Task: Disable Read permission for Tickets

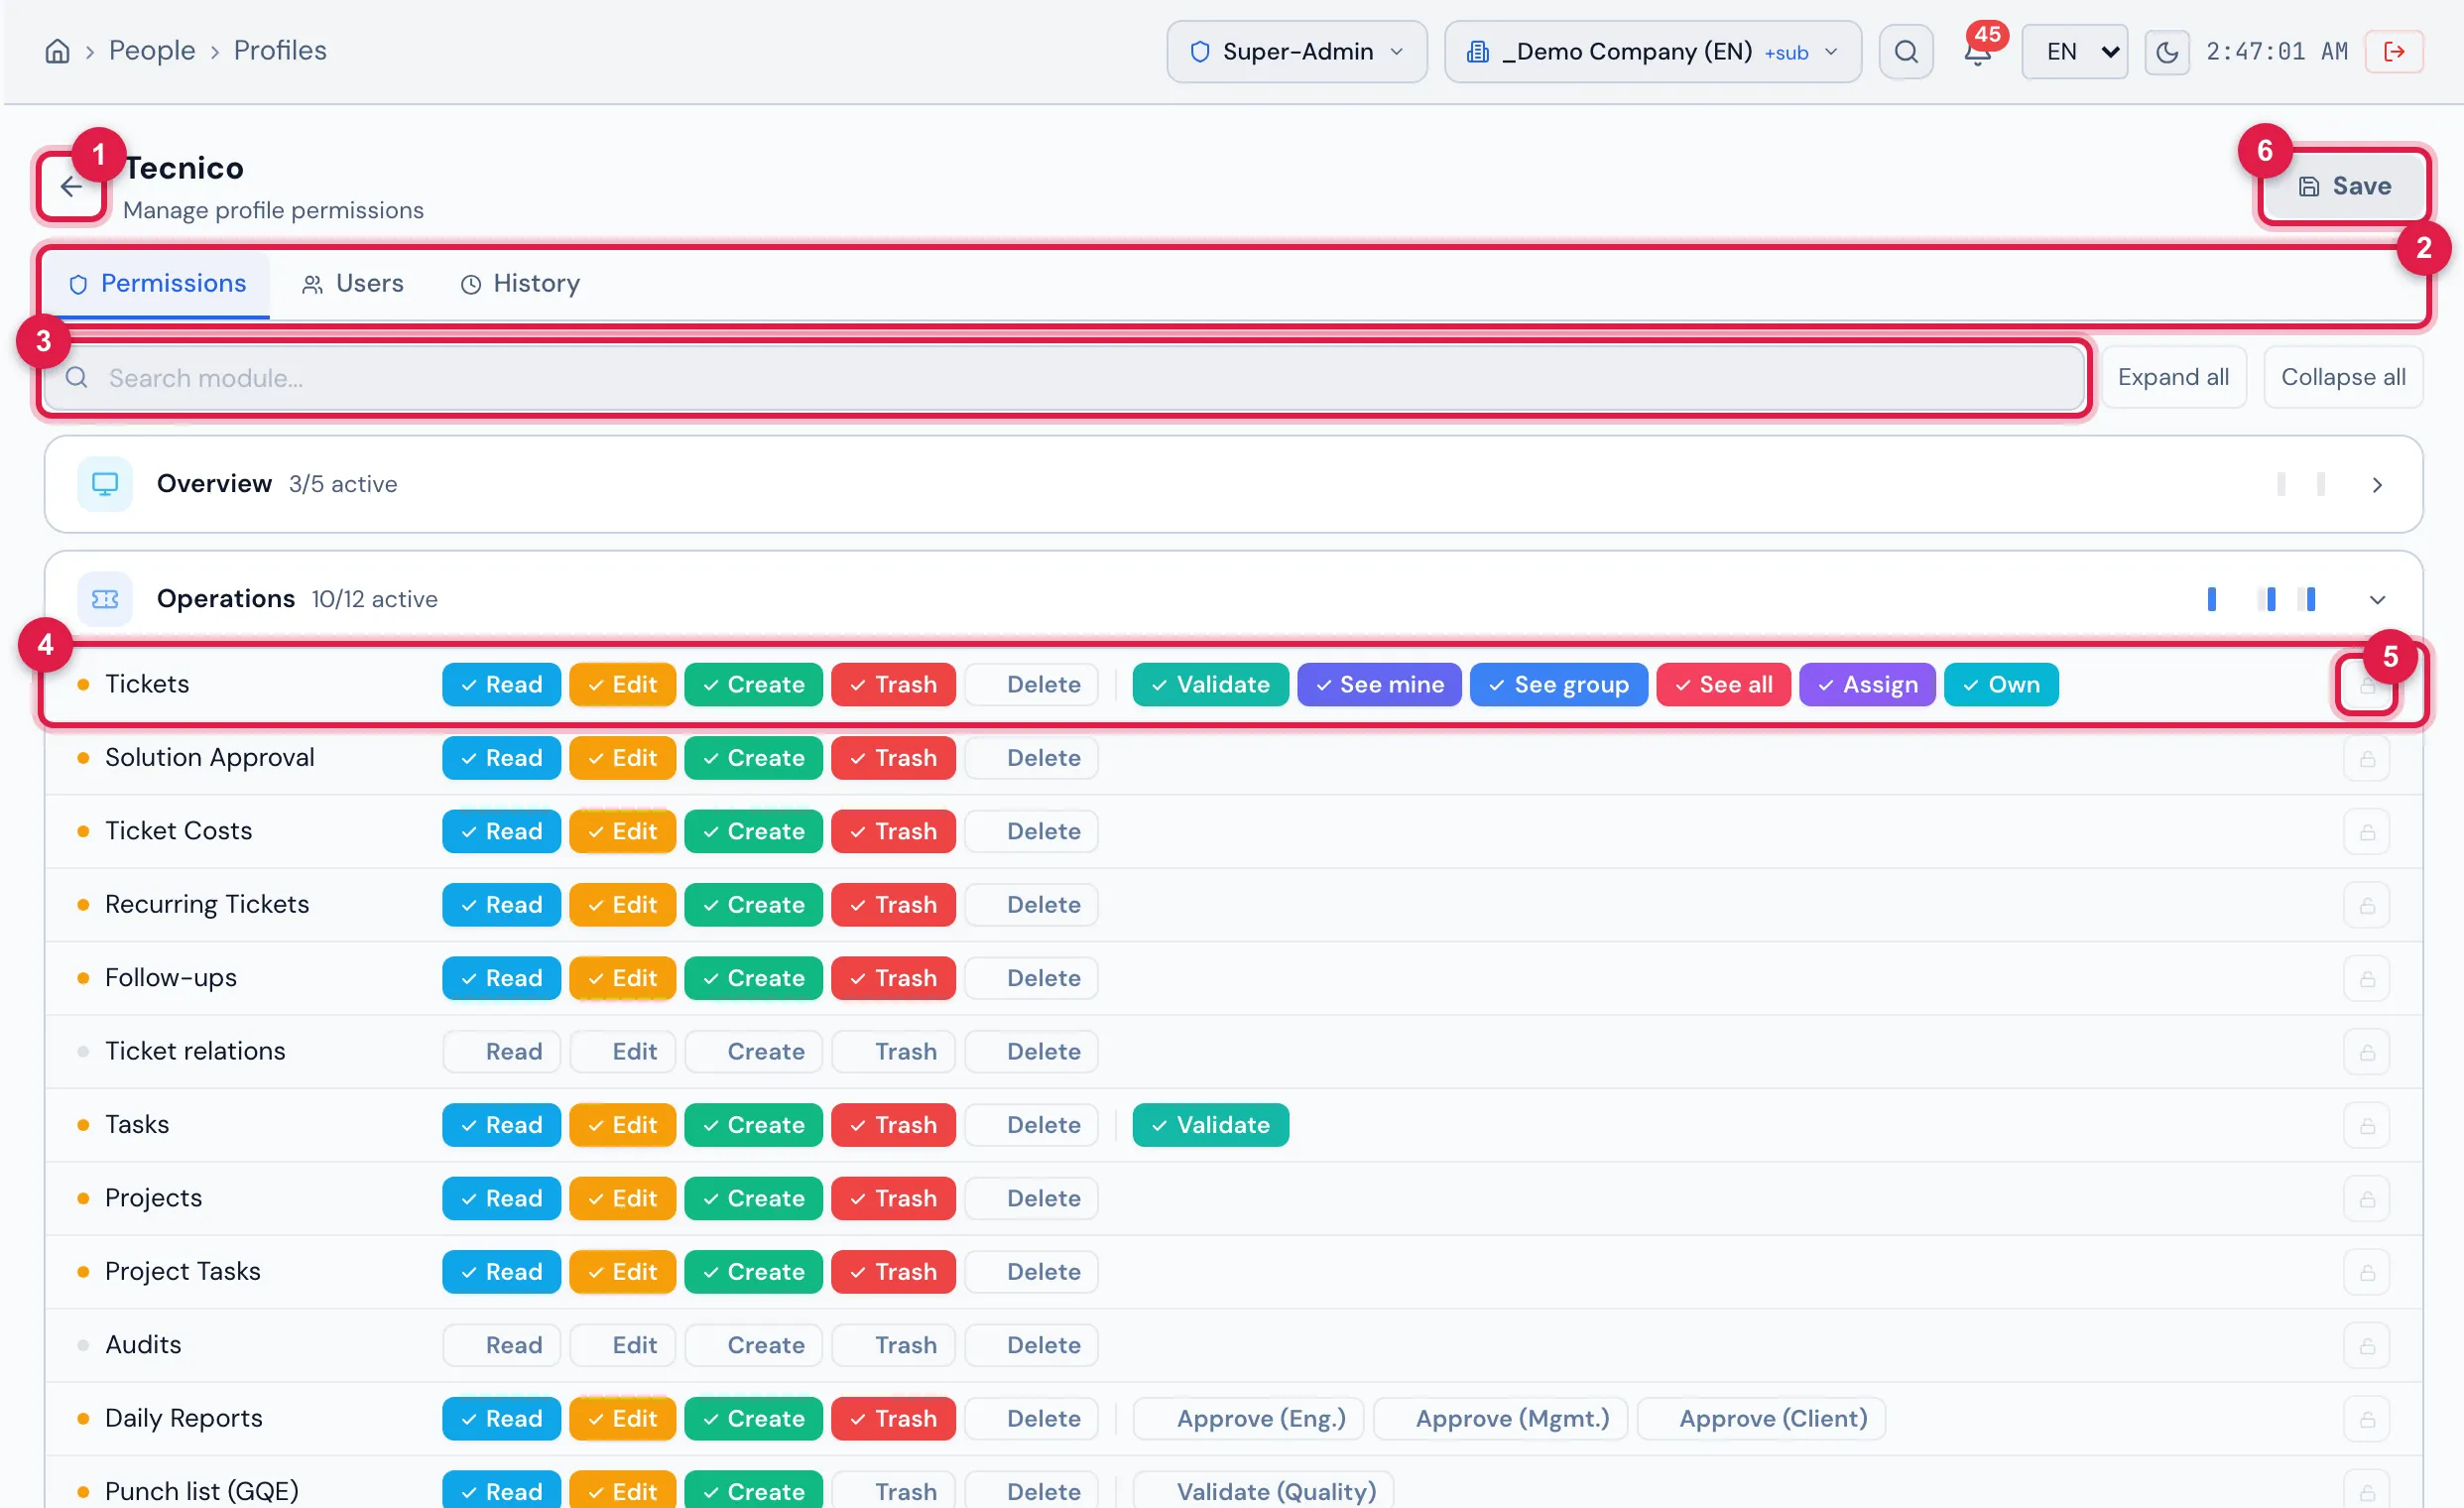Action: tap(501, 685)
